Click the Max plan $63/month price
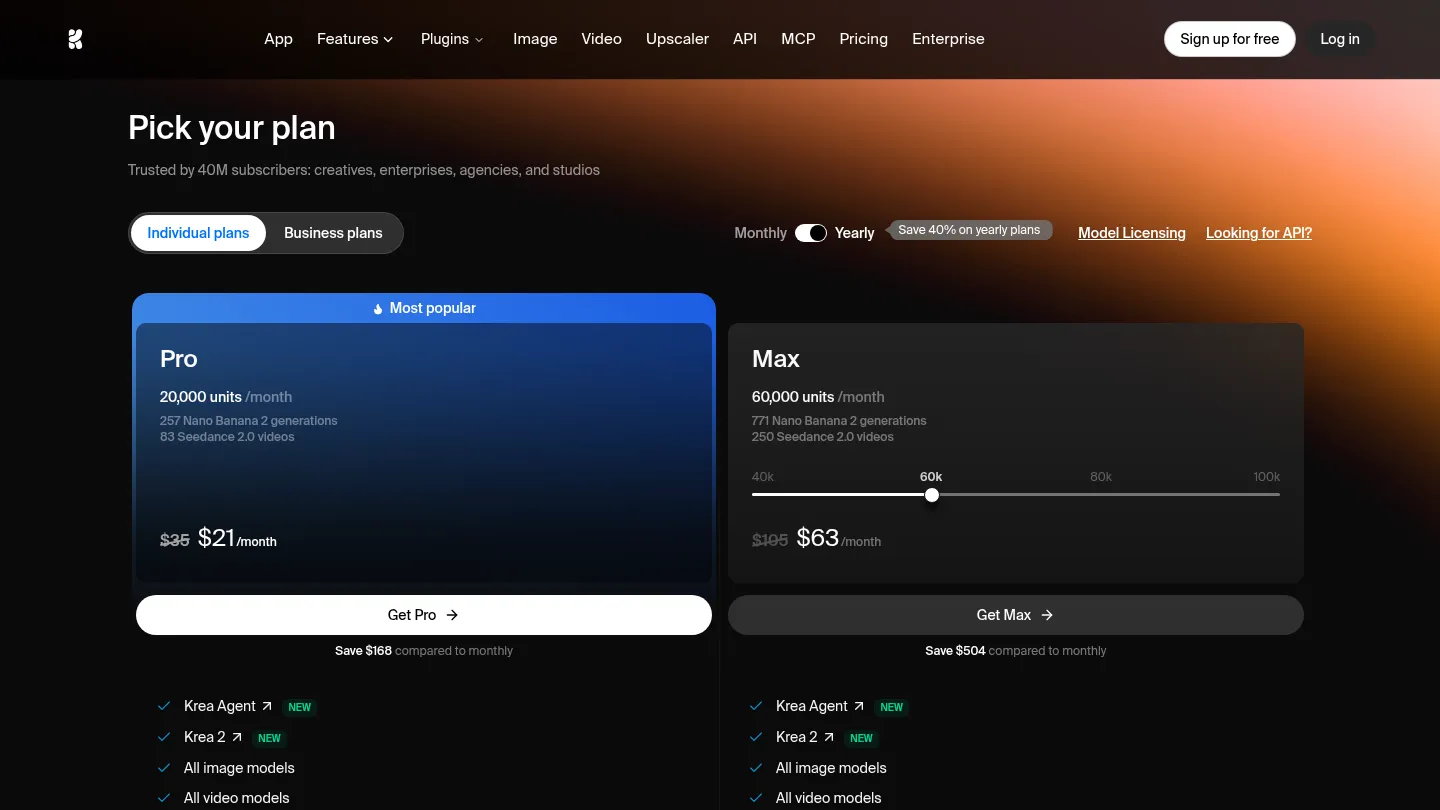The image size is (1440, 810). pyautogui.click(x=839, y=538)
